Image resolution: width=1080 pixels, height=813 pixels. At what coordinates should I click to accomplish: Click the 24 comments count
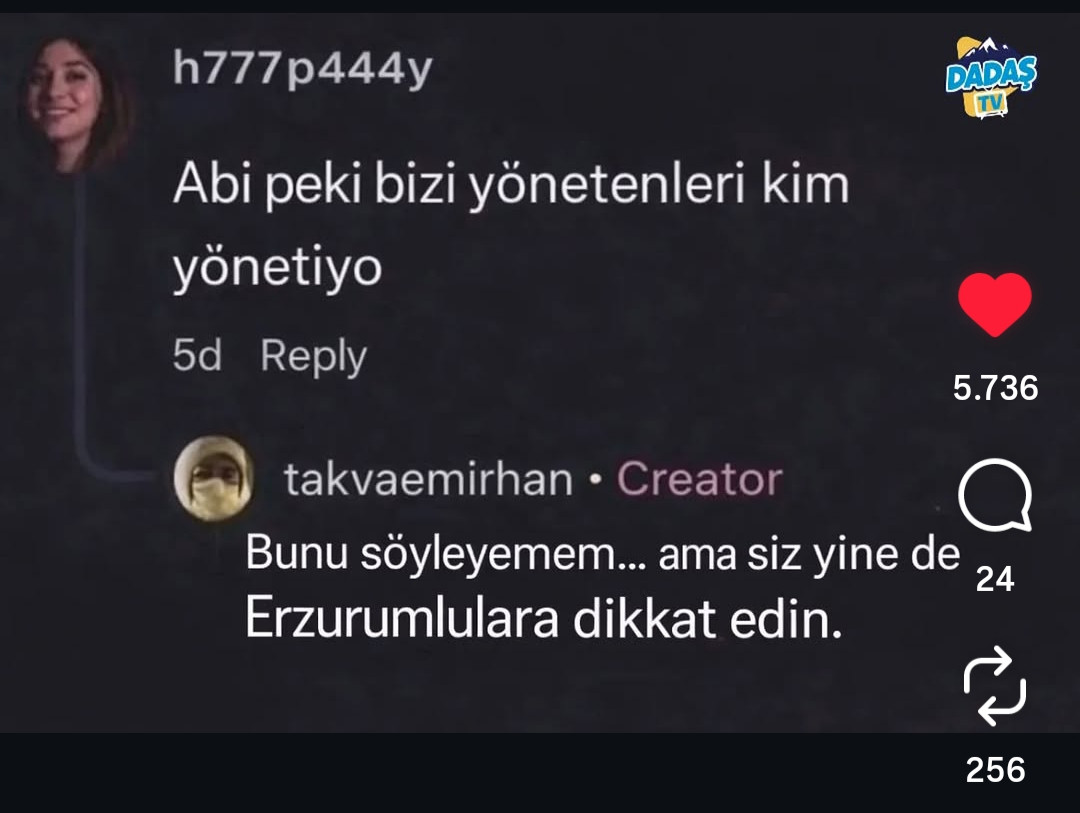[x=995, y=579]
